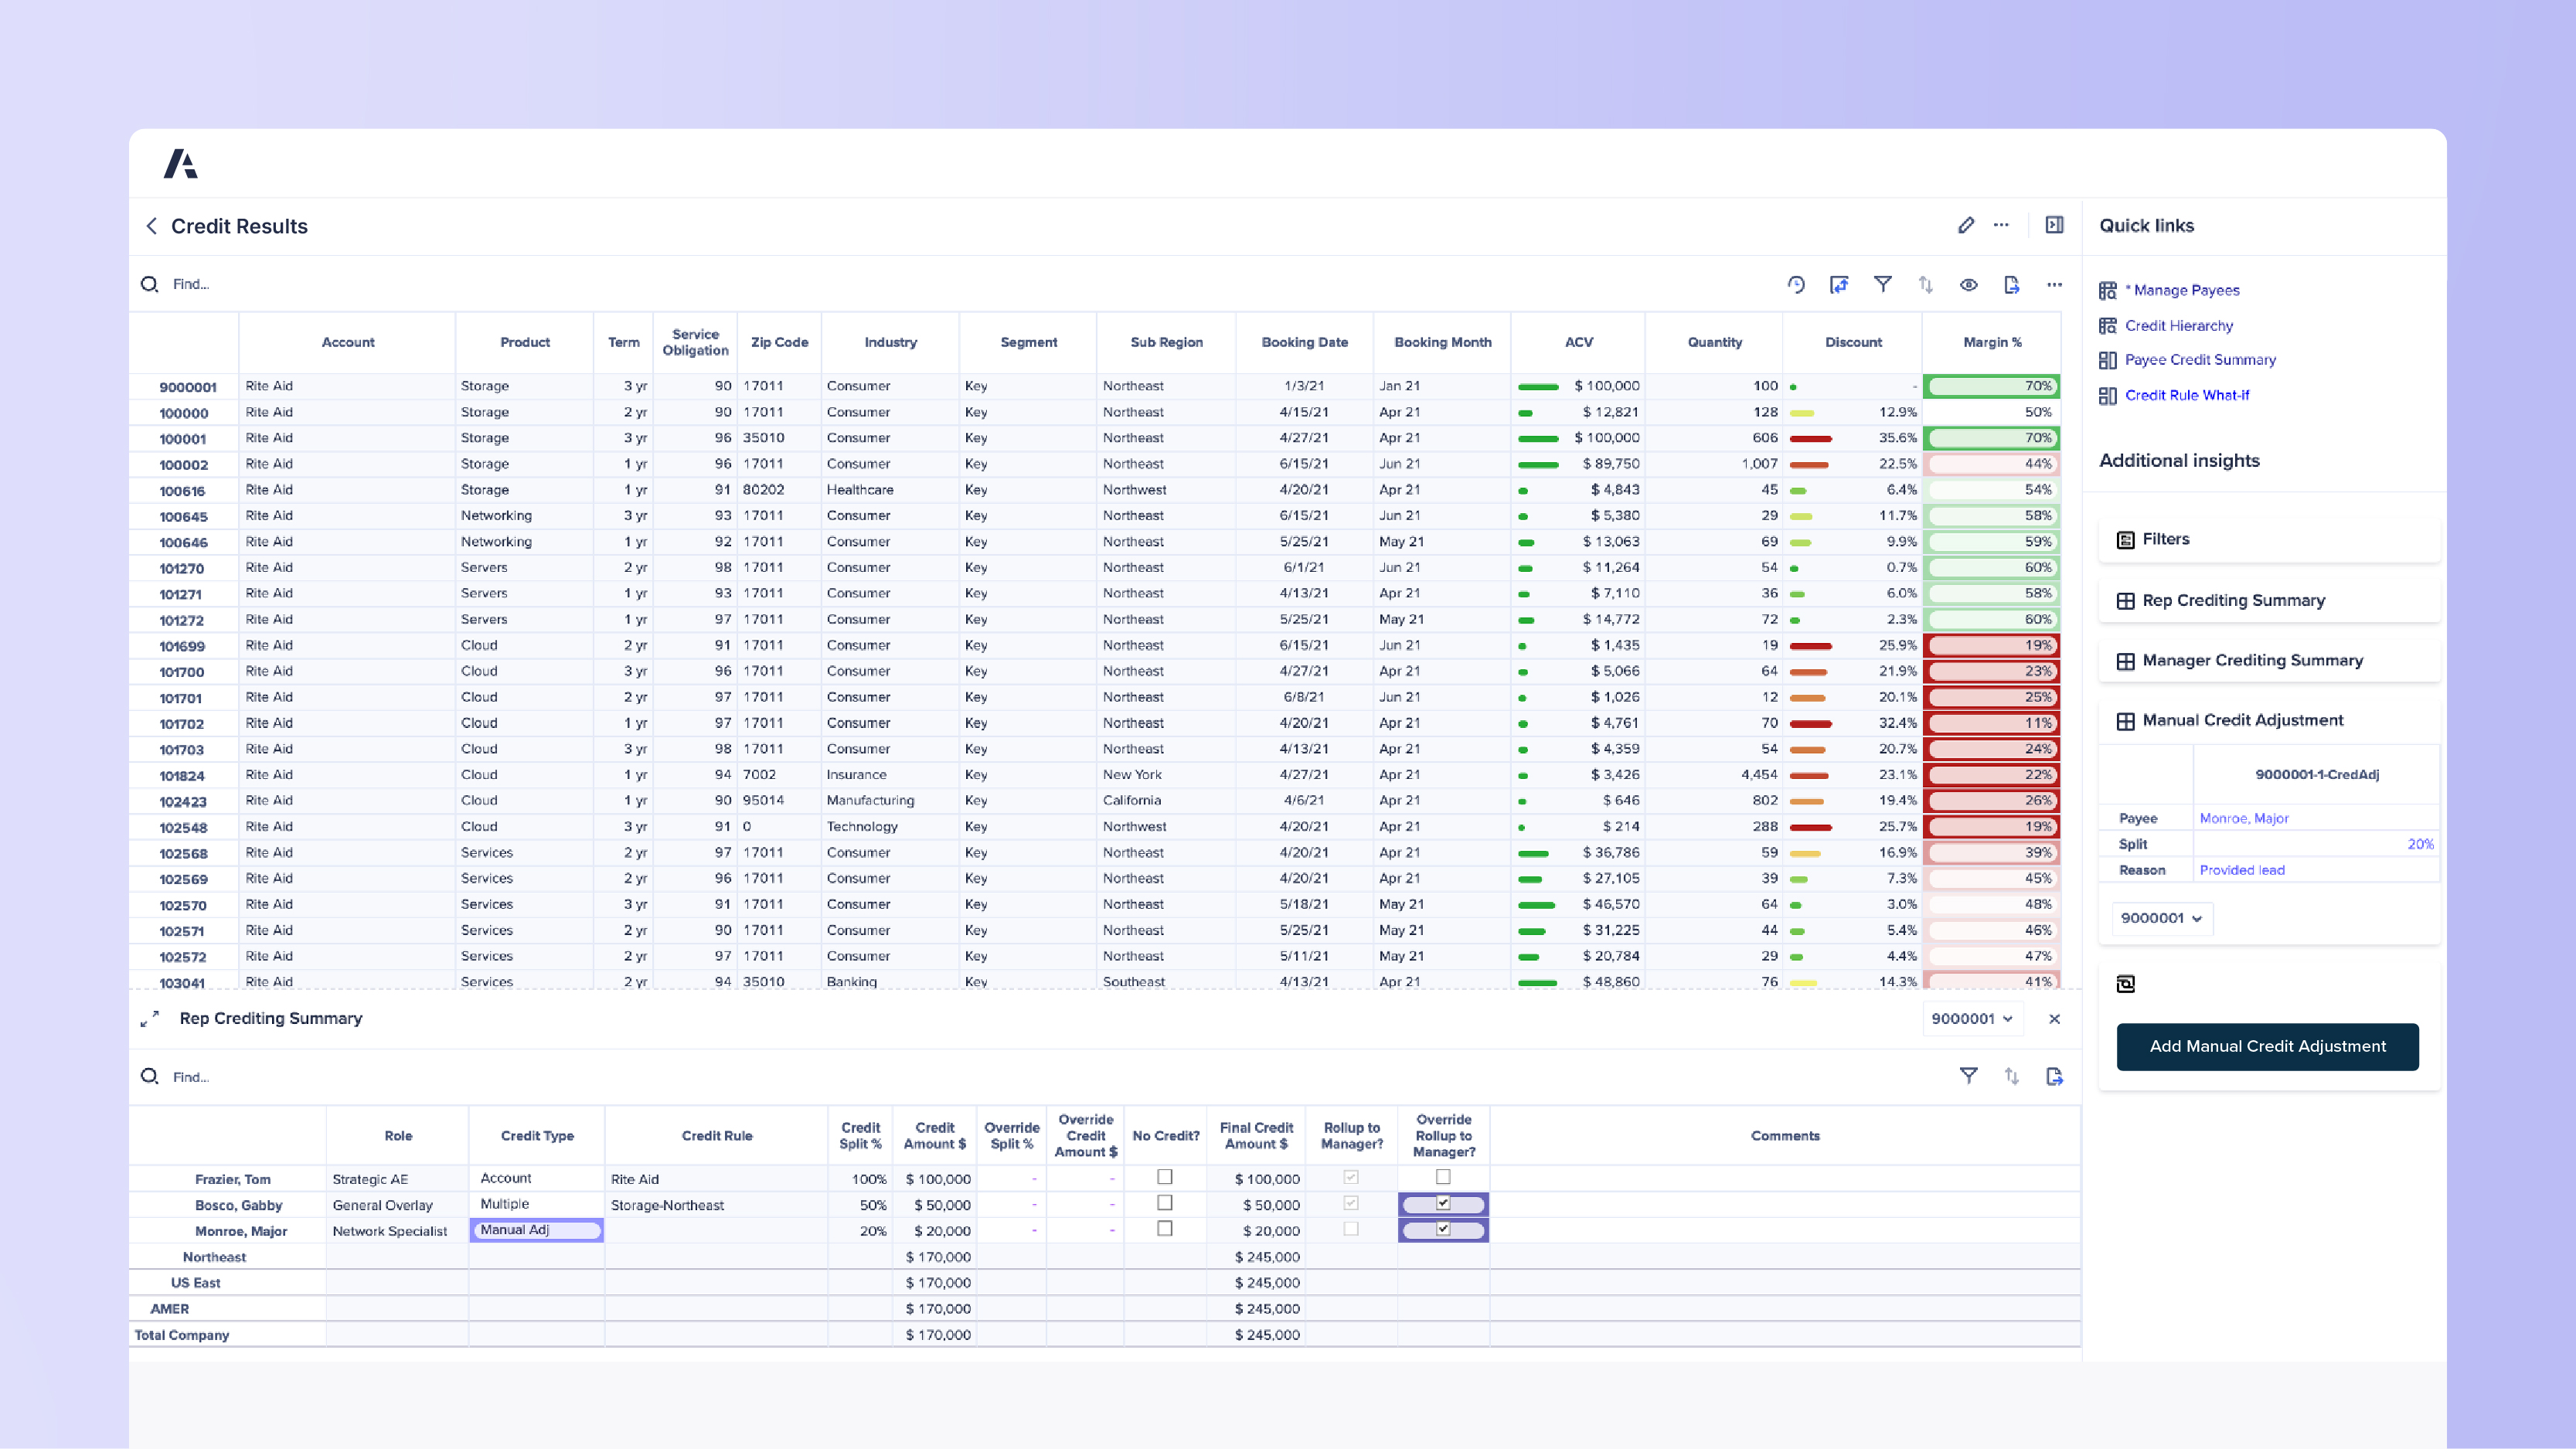This screenshot has width=2576, height=1449.
Task: Open the filter icon above the Credit Results table
Action: point(1884,285)
